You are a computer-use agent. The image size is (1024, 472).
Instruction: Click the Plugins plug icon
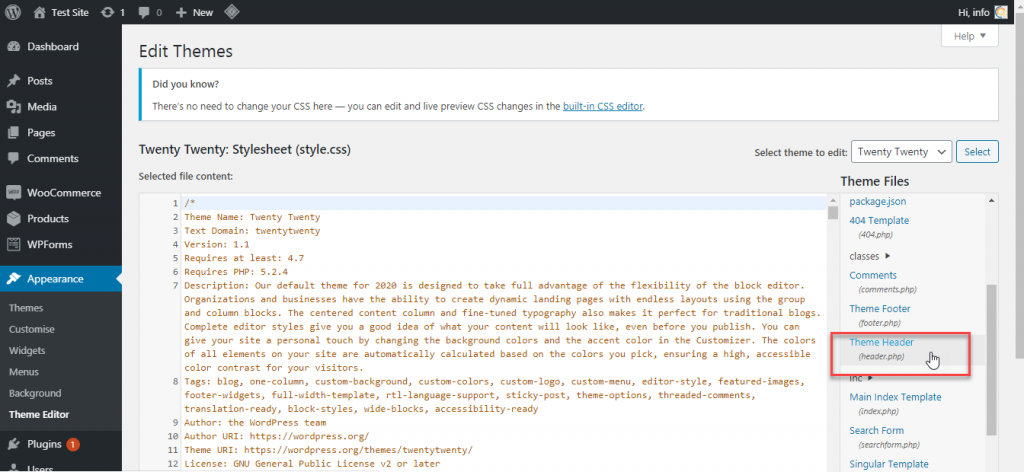click(x=13, y=444)
